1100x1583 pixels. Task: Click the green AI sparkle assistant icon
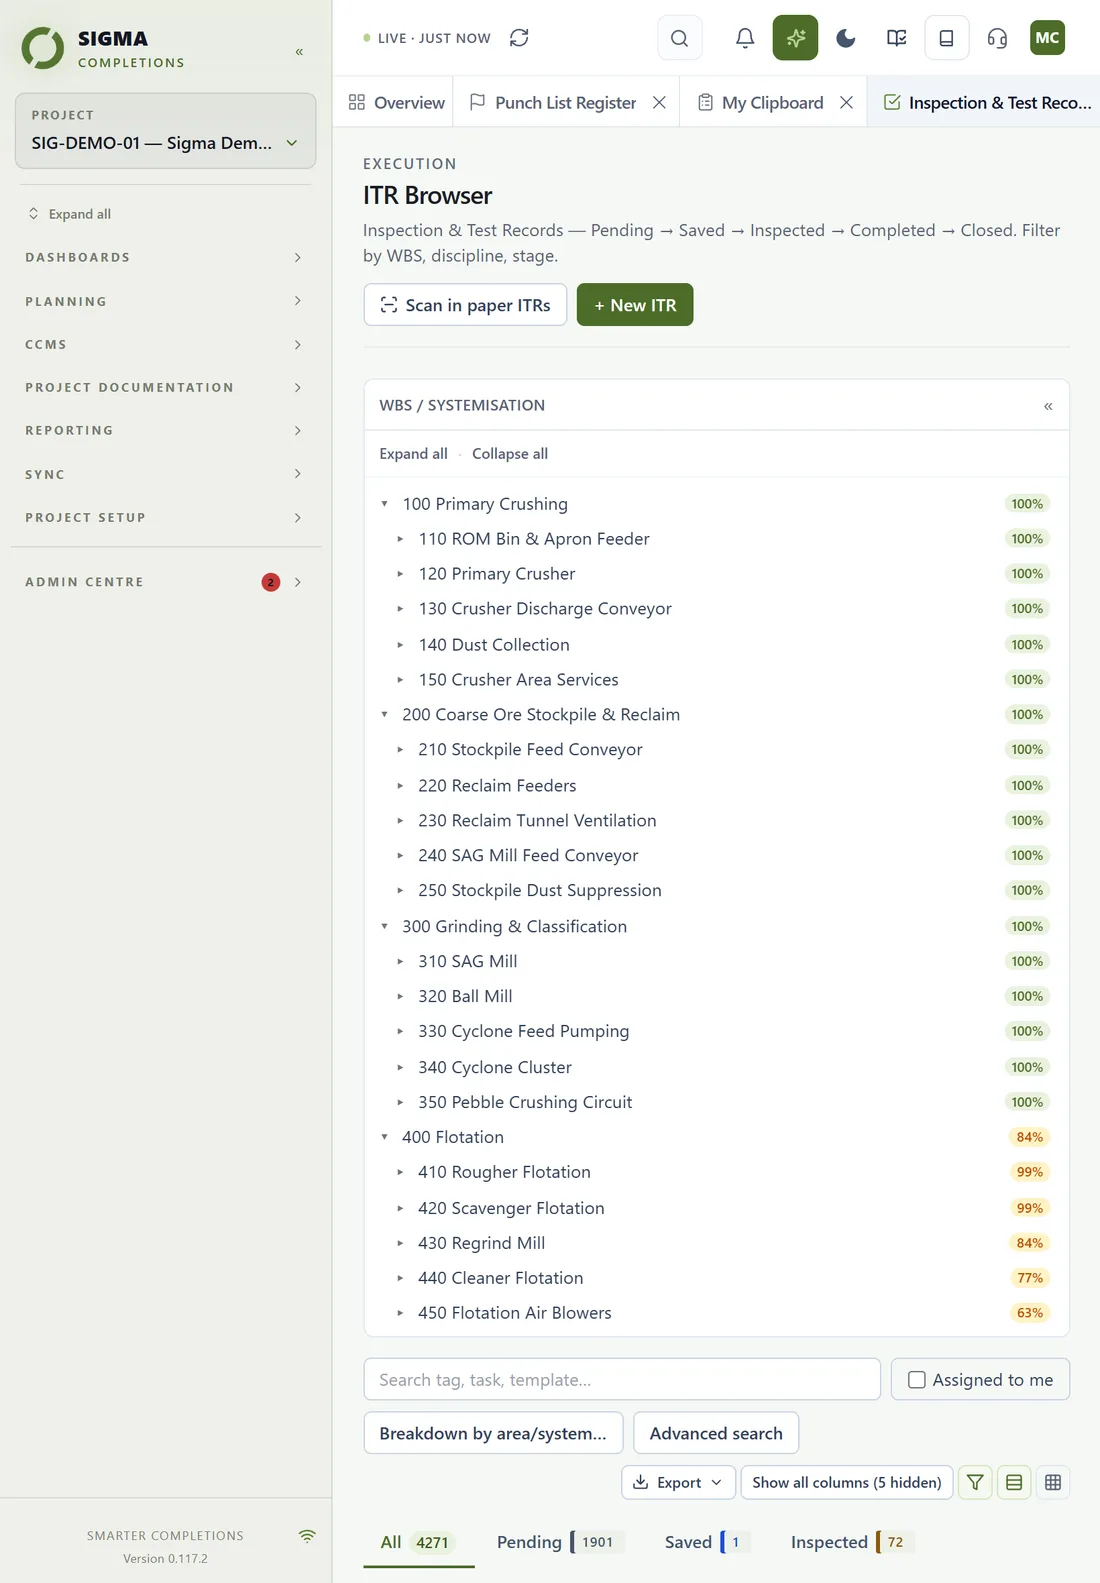(x=795, y=38)
